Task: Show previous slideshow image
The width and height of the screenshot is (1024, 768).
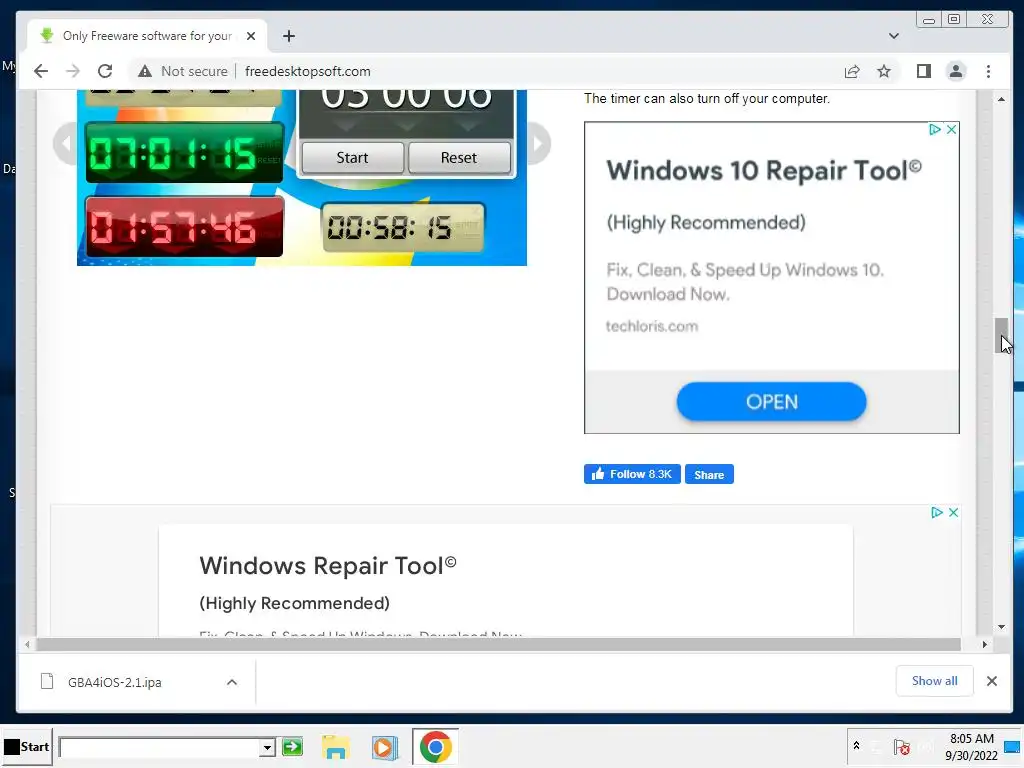Action: (65, 144)
